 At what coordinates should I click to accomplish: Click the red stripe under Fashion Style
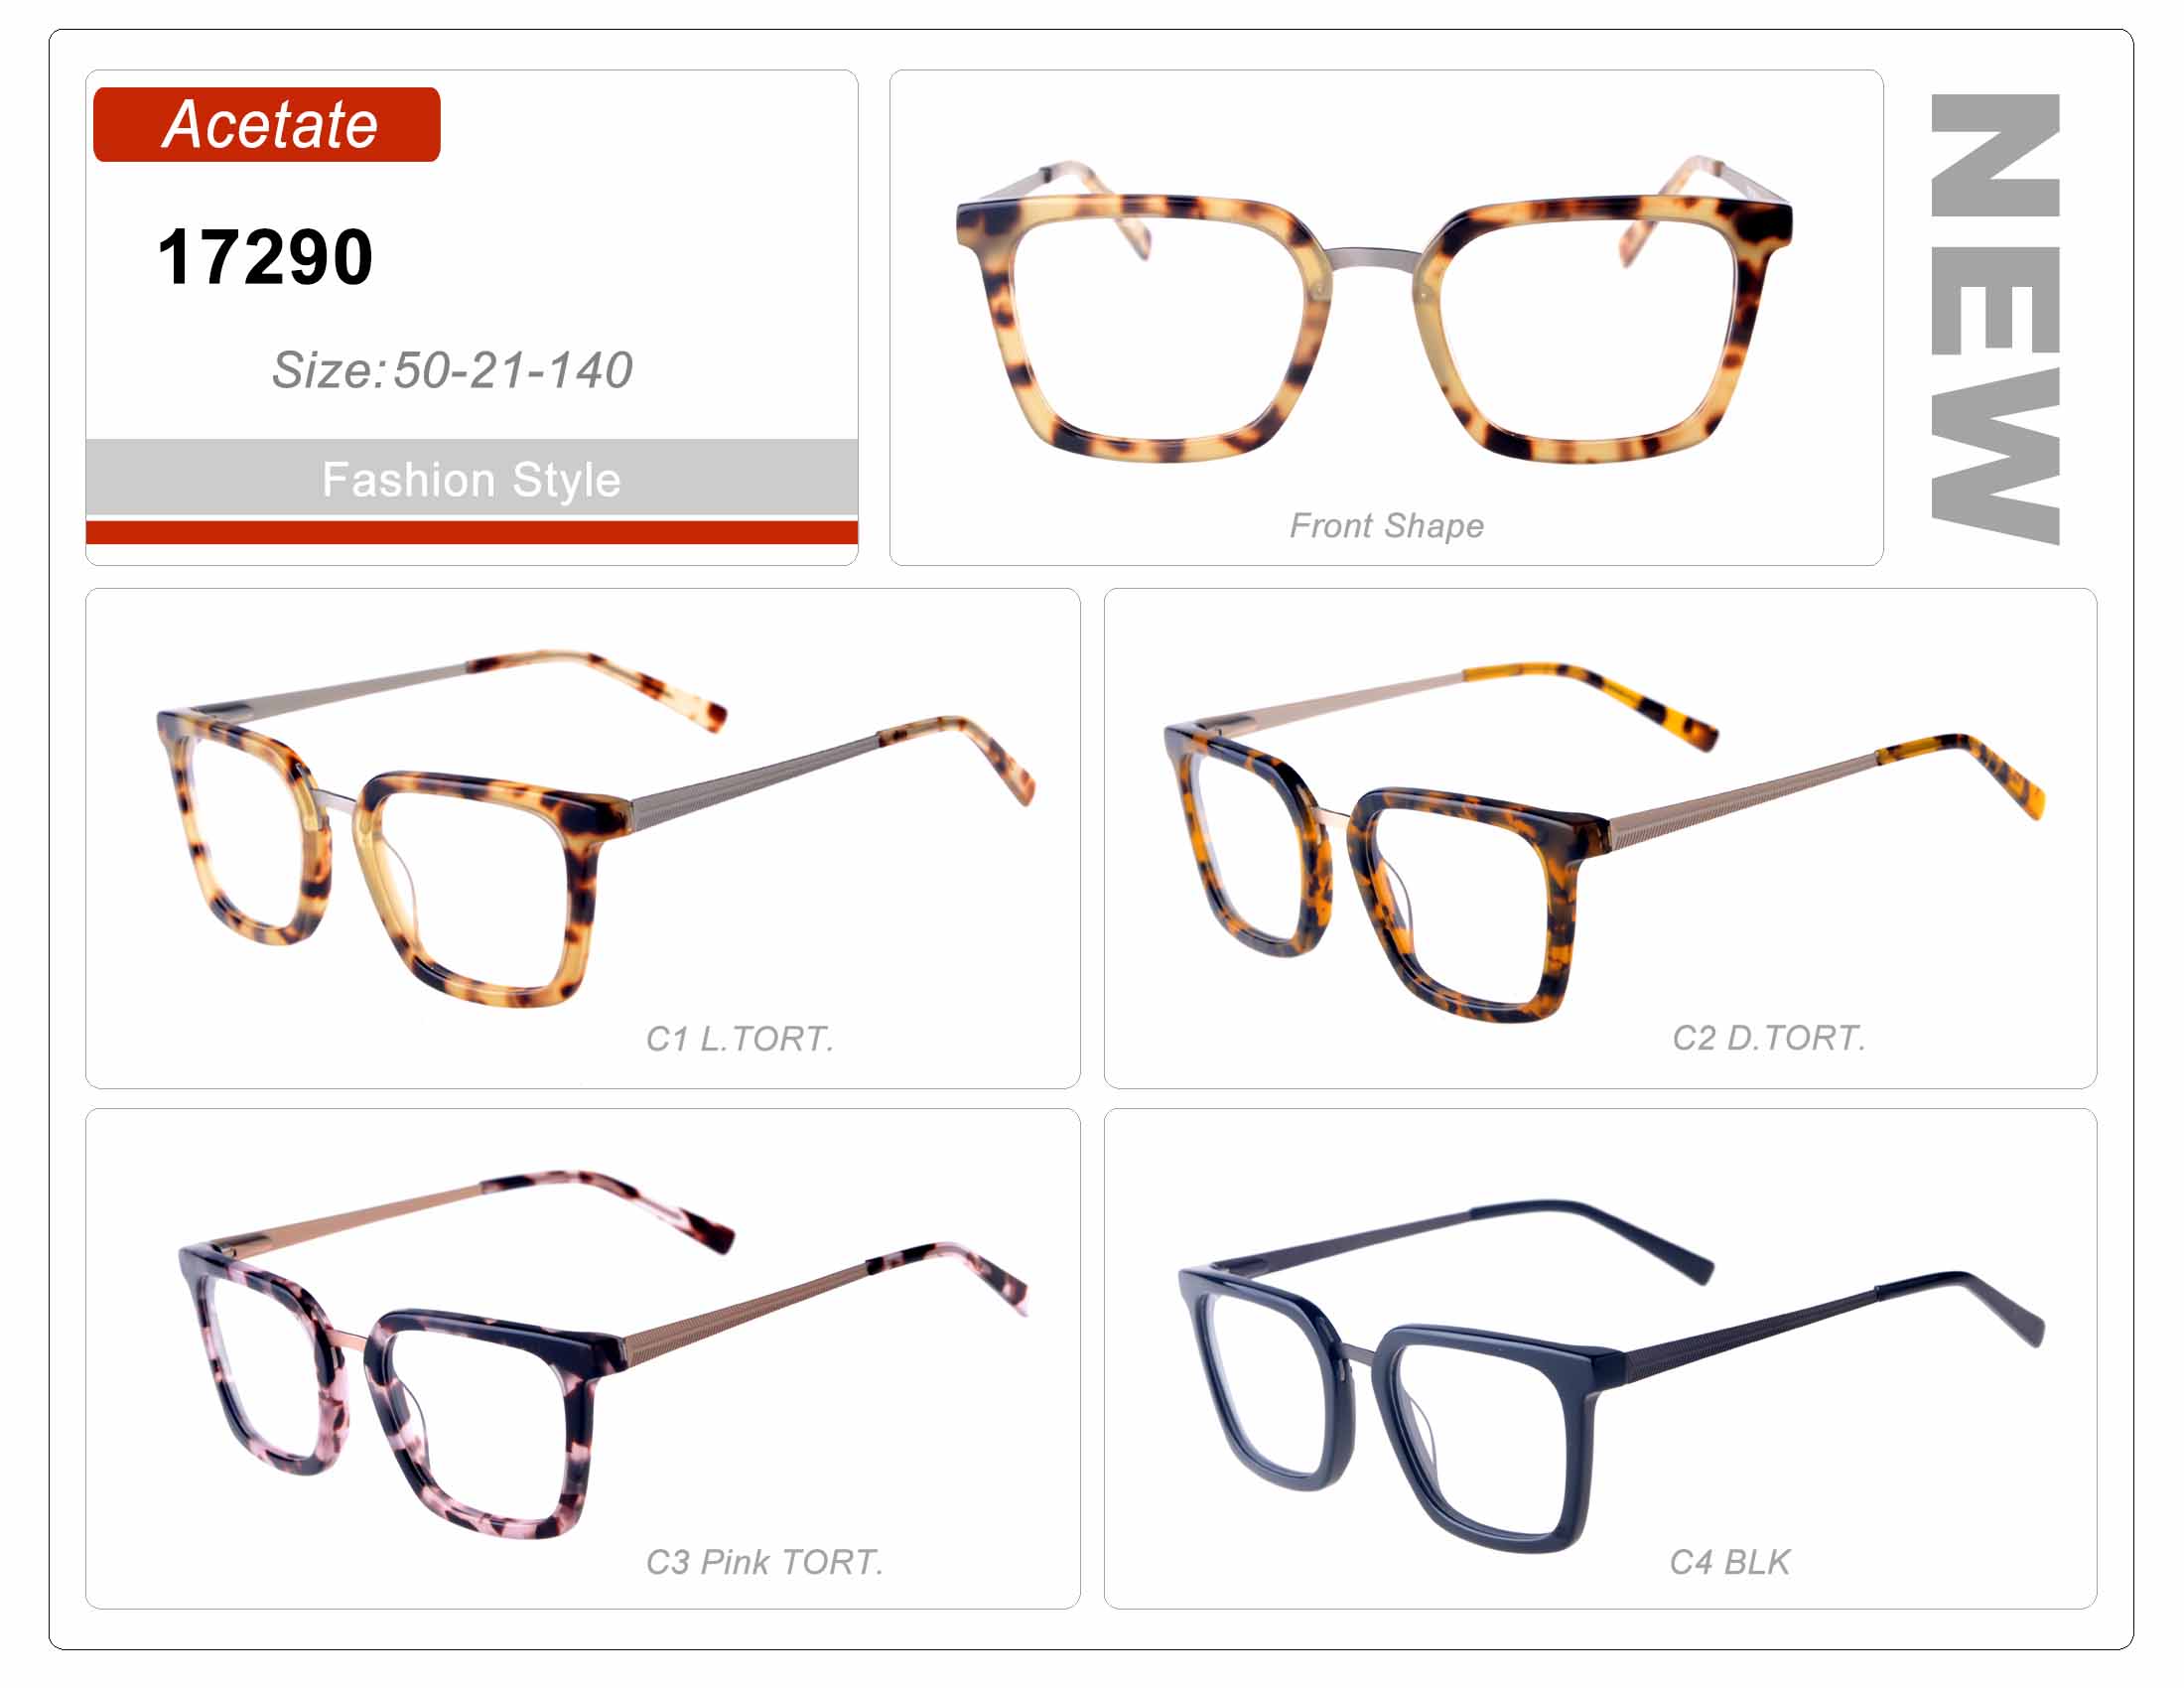tap(471, 532)
